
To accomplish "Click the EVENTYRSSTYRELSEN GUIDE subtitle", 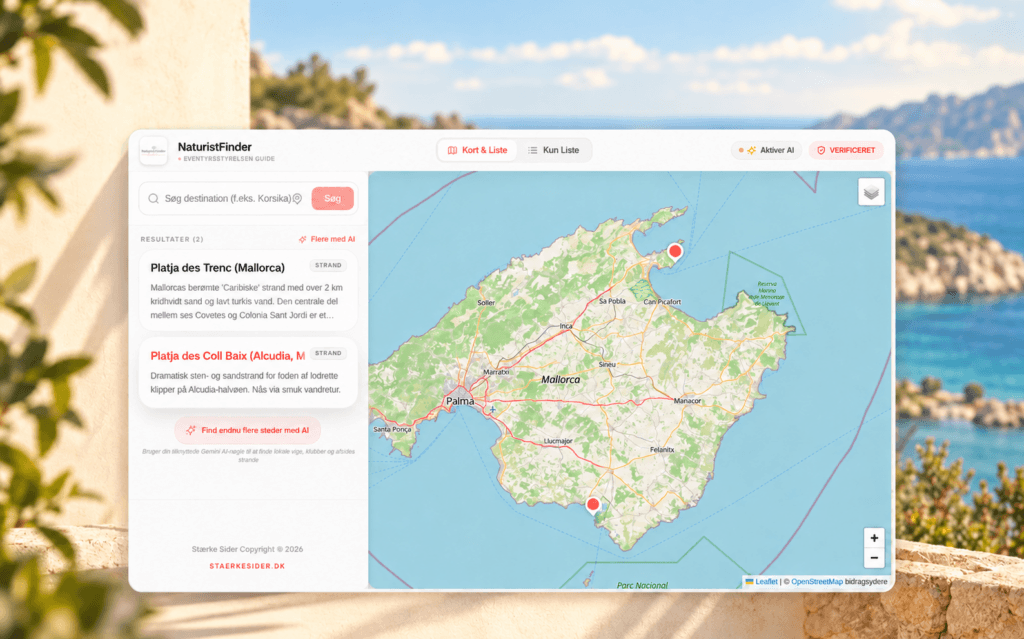I will tap(226, 159).
